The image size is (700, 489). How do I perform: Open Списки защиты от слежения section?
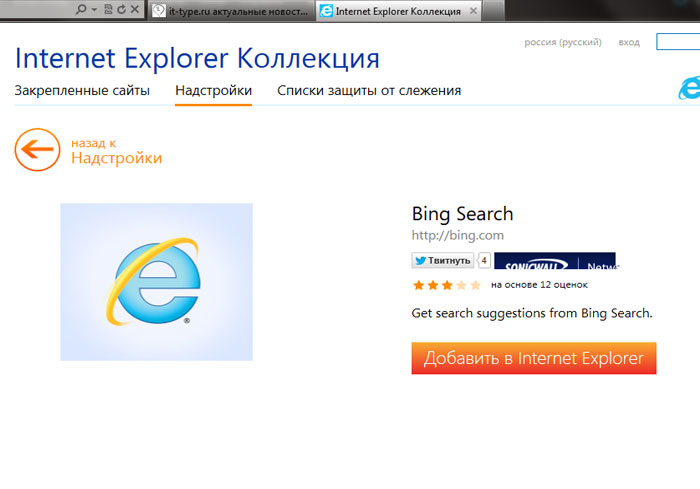pos(369,91)
